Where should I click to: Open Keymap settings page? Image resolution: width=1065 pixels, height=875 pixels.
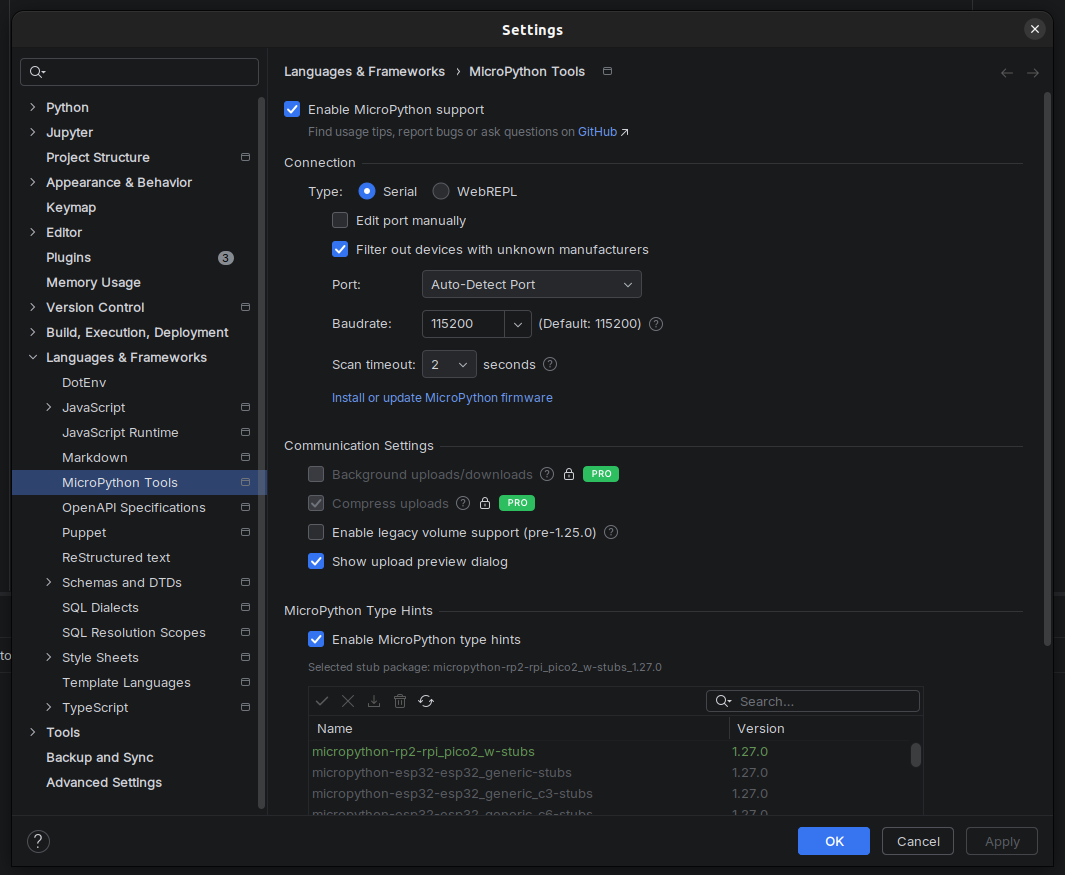pyautogui.click(x=71, y=207)
